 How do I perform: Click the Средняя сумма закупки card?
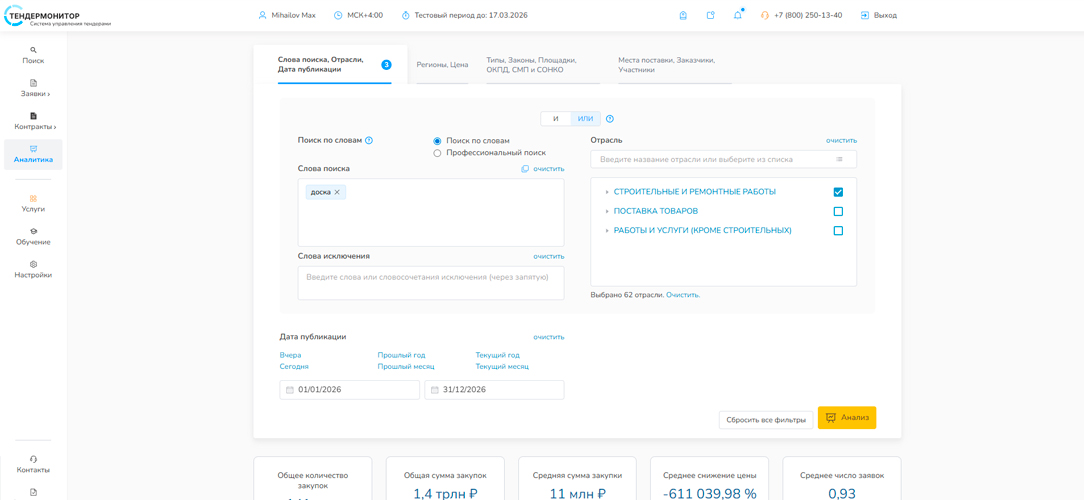pos(577,479)
